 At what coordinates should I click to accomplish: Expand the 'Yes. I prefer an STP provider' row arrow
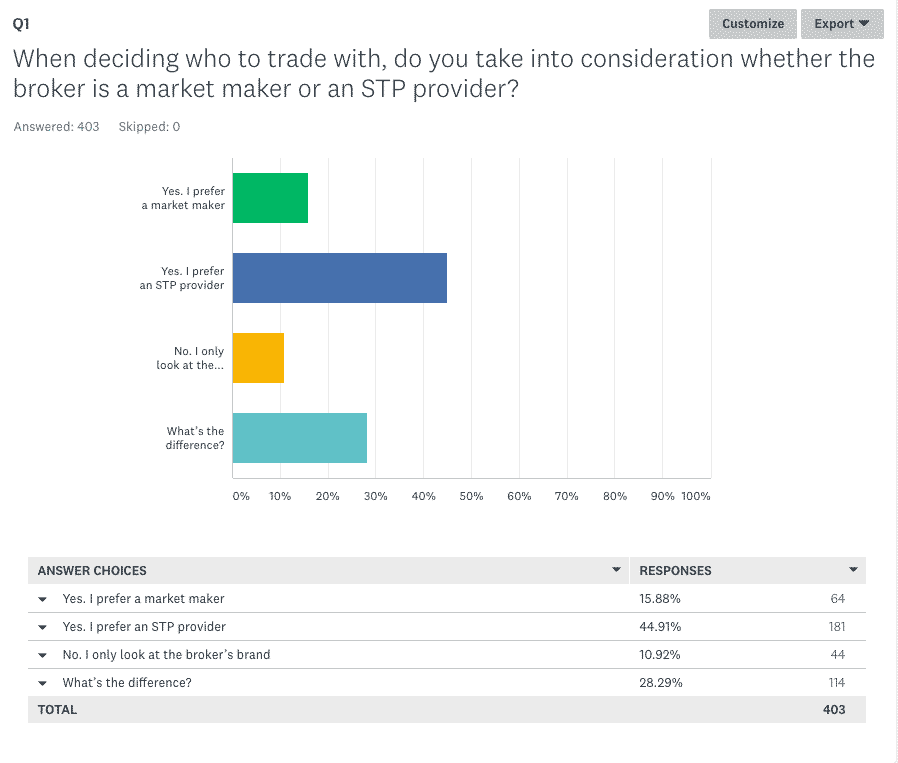[x=43, y=627]
